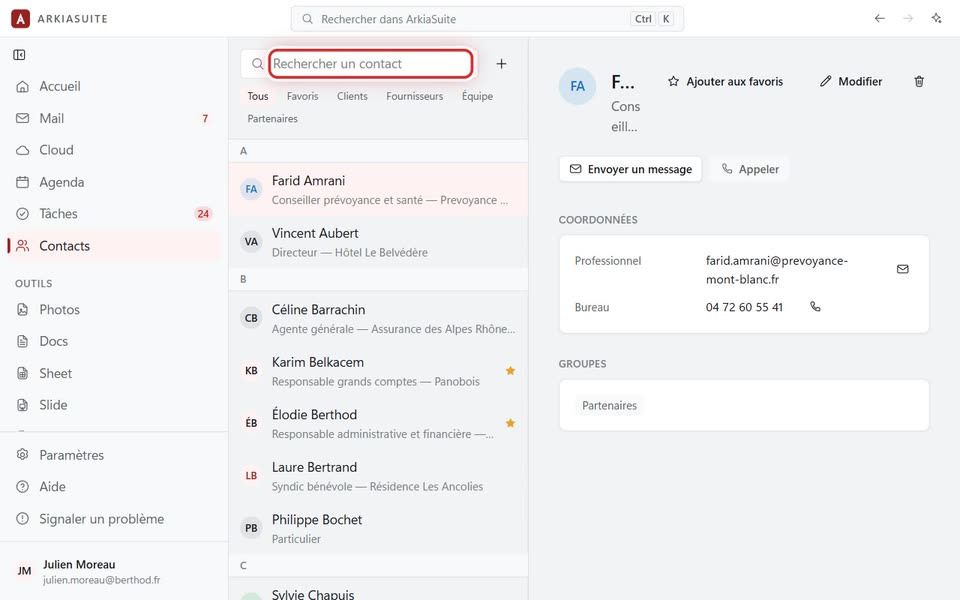The width and height of the screenshot is (960, 600).
Task: Click Envoyer un message button
Action: [x=631, y=169]
